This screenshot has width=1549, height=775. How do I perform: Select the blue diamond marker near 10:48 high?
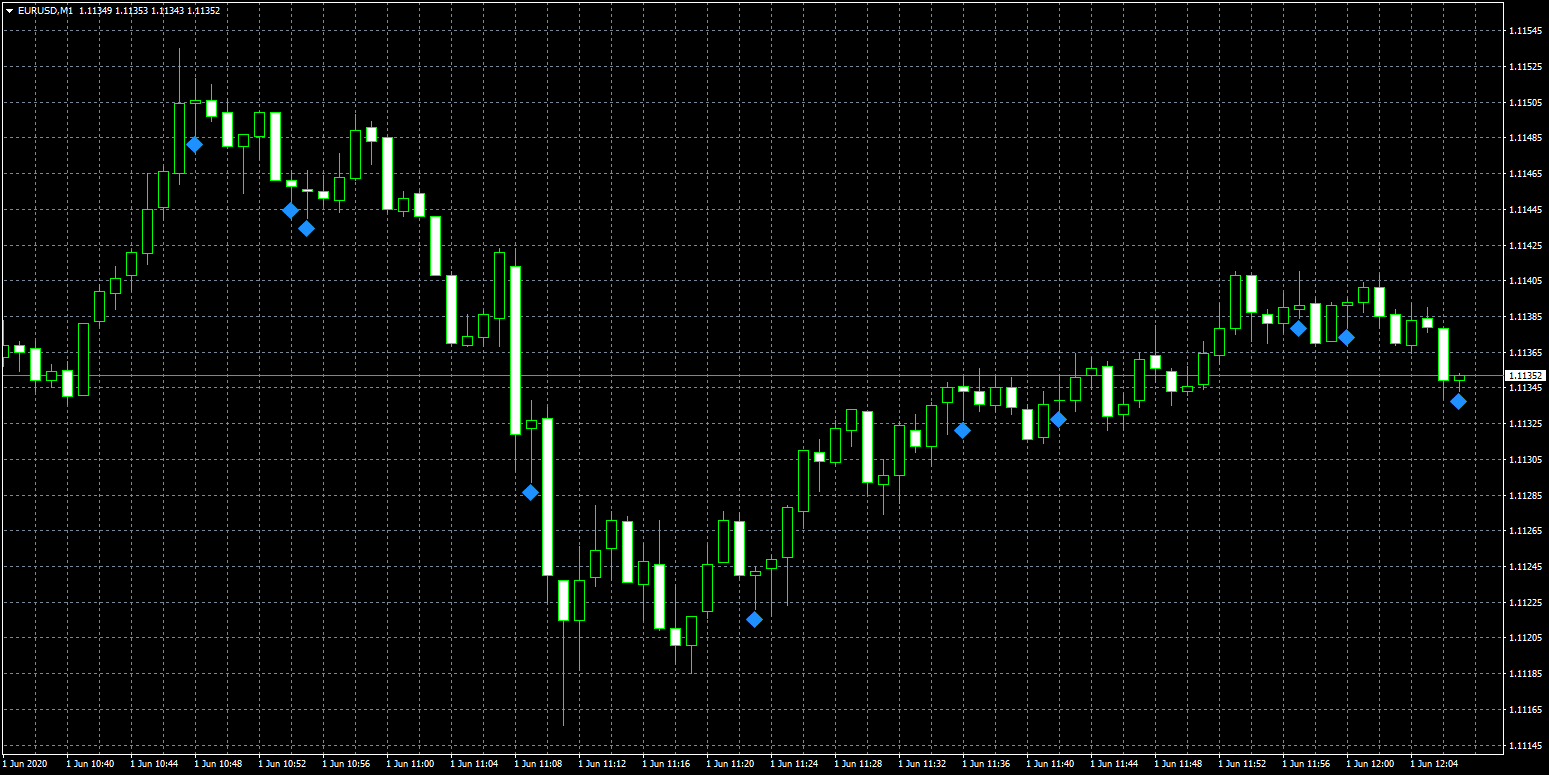(x=194, y=145)
